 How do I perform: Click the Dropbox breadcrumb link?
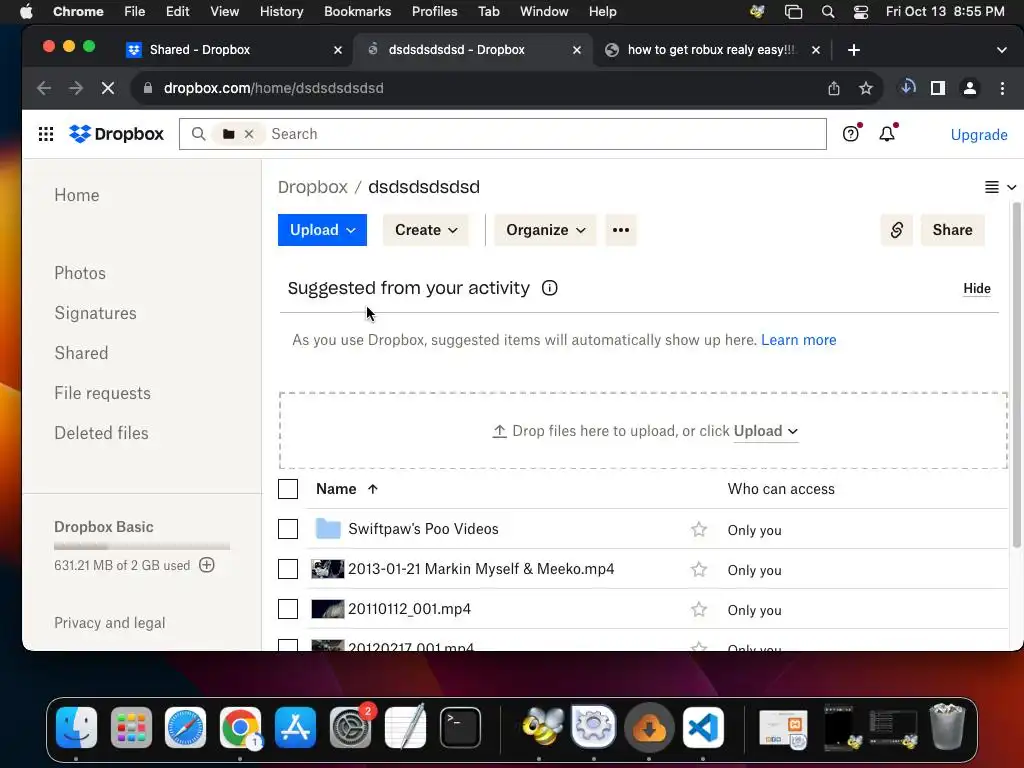[x=313, y=187]
